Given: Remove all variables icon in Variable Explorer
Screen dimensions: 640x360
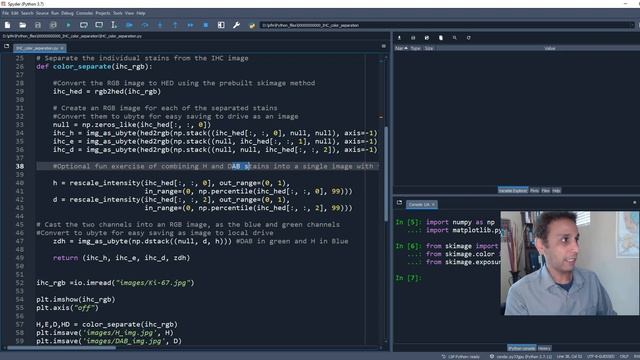Looking at the screenshot, I should pyautogui.click(x=441, y=38).
